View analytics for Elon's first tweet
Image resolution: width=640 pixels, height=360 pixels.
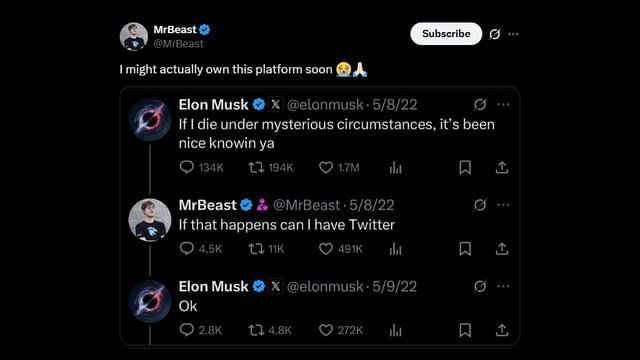tap(396, 167)
